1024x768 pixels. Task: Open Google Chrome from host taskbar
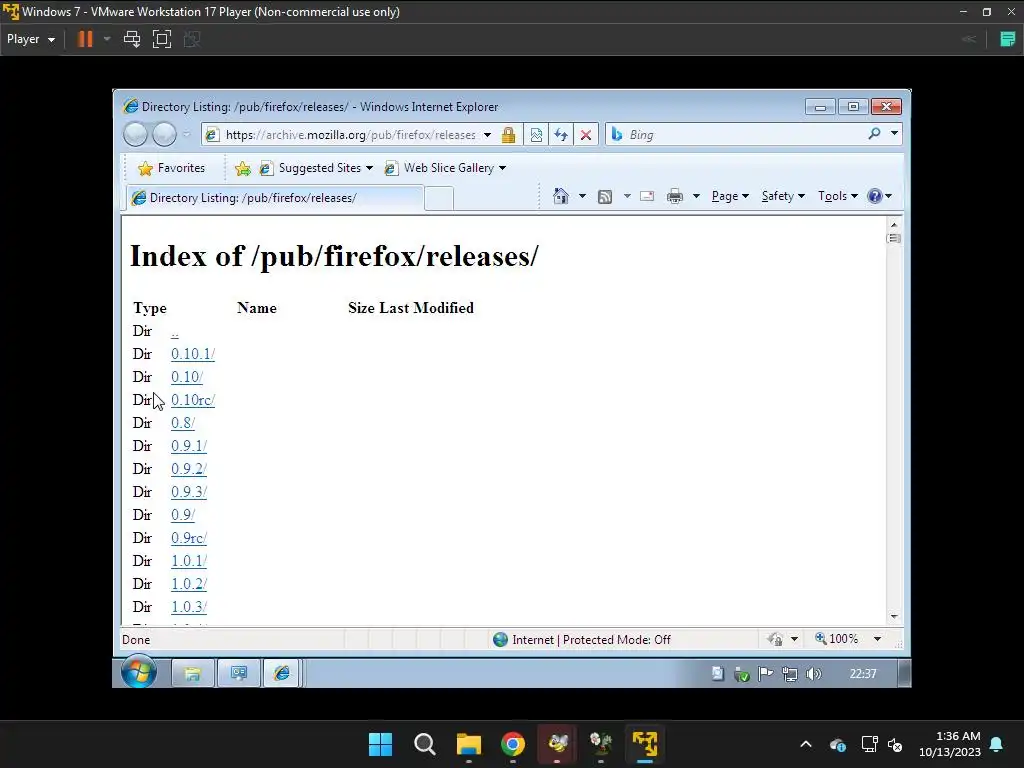click(513, 744)
